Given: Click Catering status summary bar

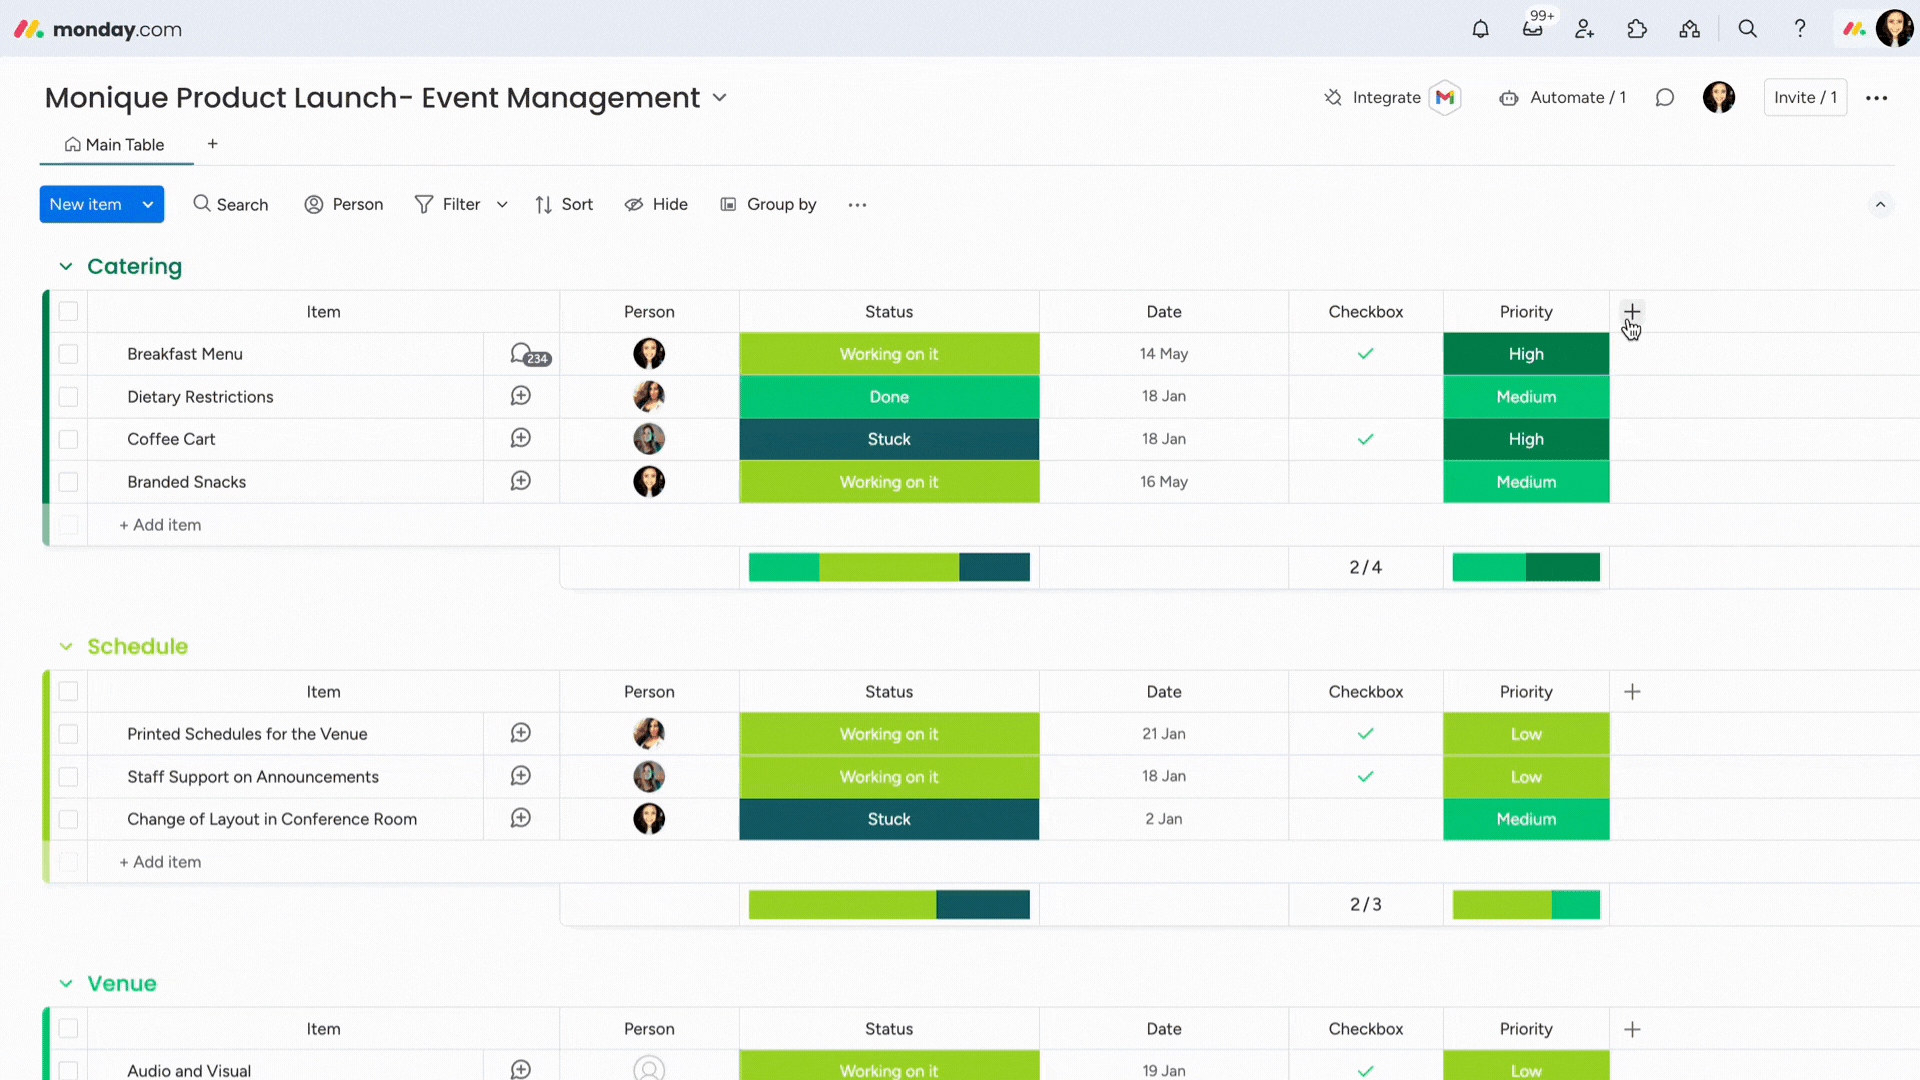Looking at the screenshot, I should (889, 567).
